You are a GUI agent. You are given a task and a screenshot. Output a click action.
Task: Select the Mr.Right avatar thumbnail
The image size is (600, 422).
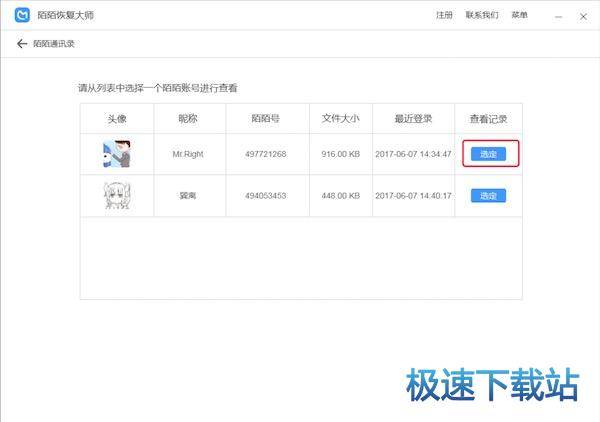click(x=117, y=154)
